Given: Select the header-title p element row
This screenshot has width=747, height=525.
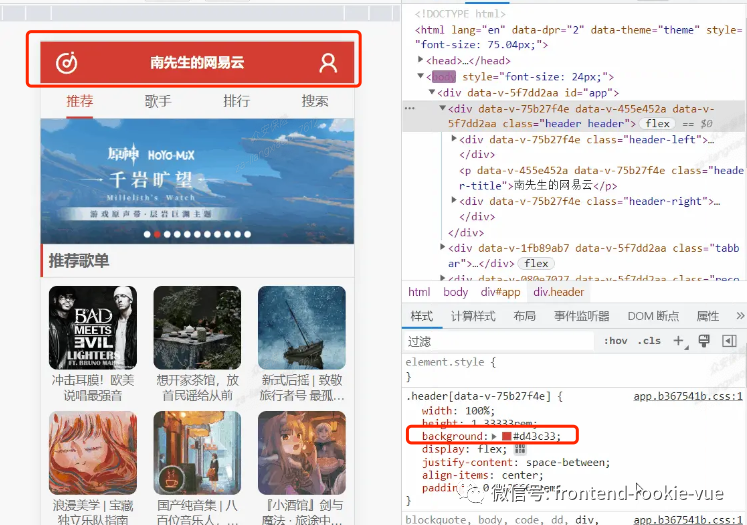Looking at the screenshot, I should tap(601, 178).
